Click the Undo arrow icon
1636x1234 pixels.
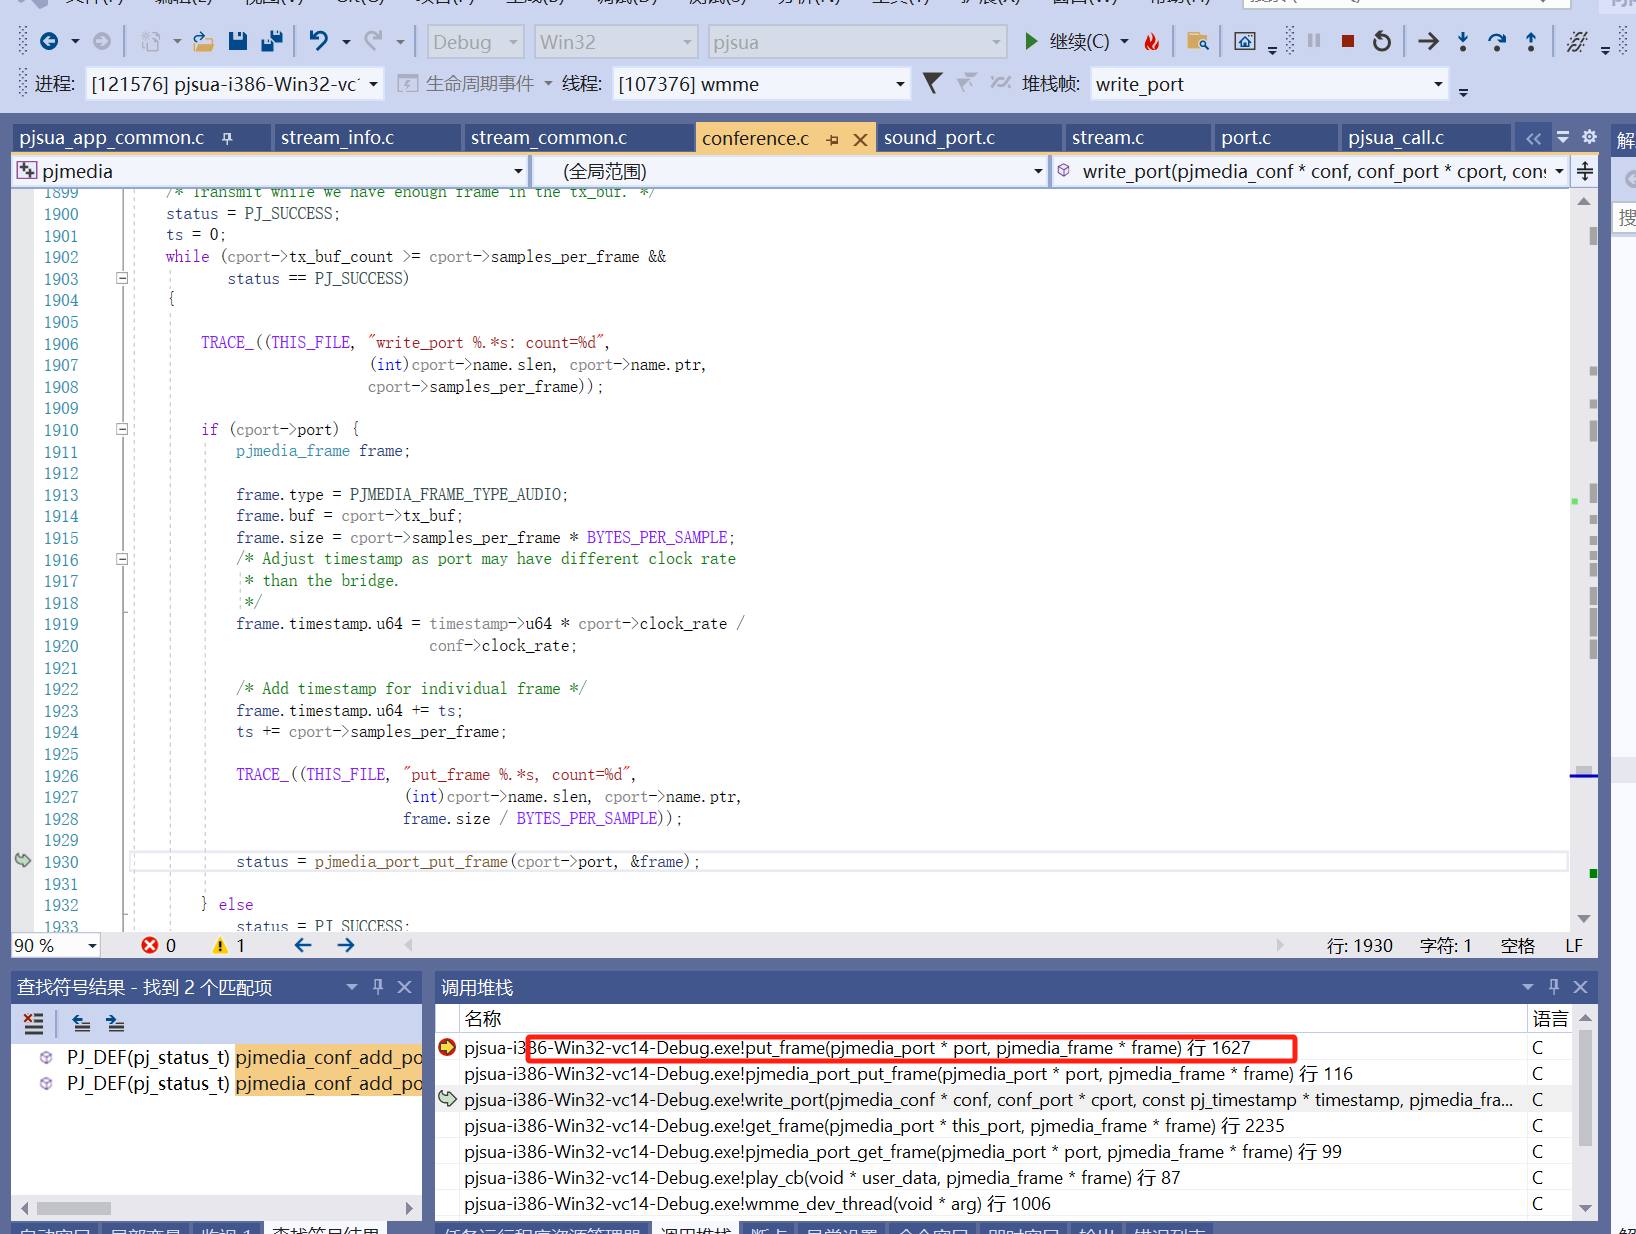(318, 42)
